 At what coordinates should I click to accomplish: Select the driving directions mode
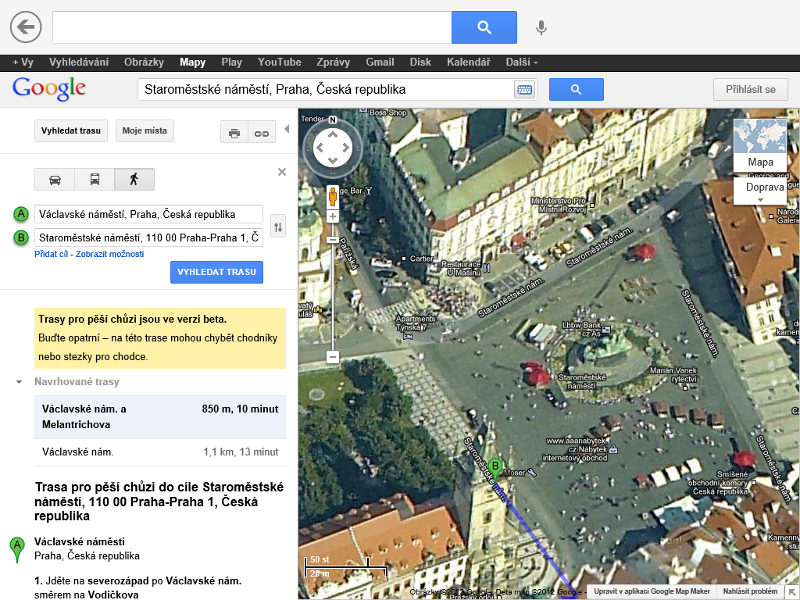[55, 180]
